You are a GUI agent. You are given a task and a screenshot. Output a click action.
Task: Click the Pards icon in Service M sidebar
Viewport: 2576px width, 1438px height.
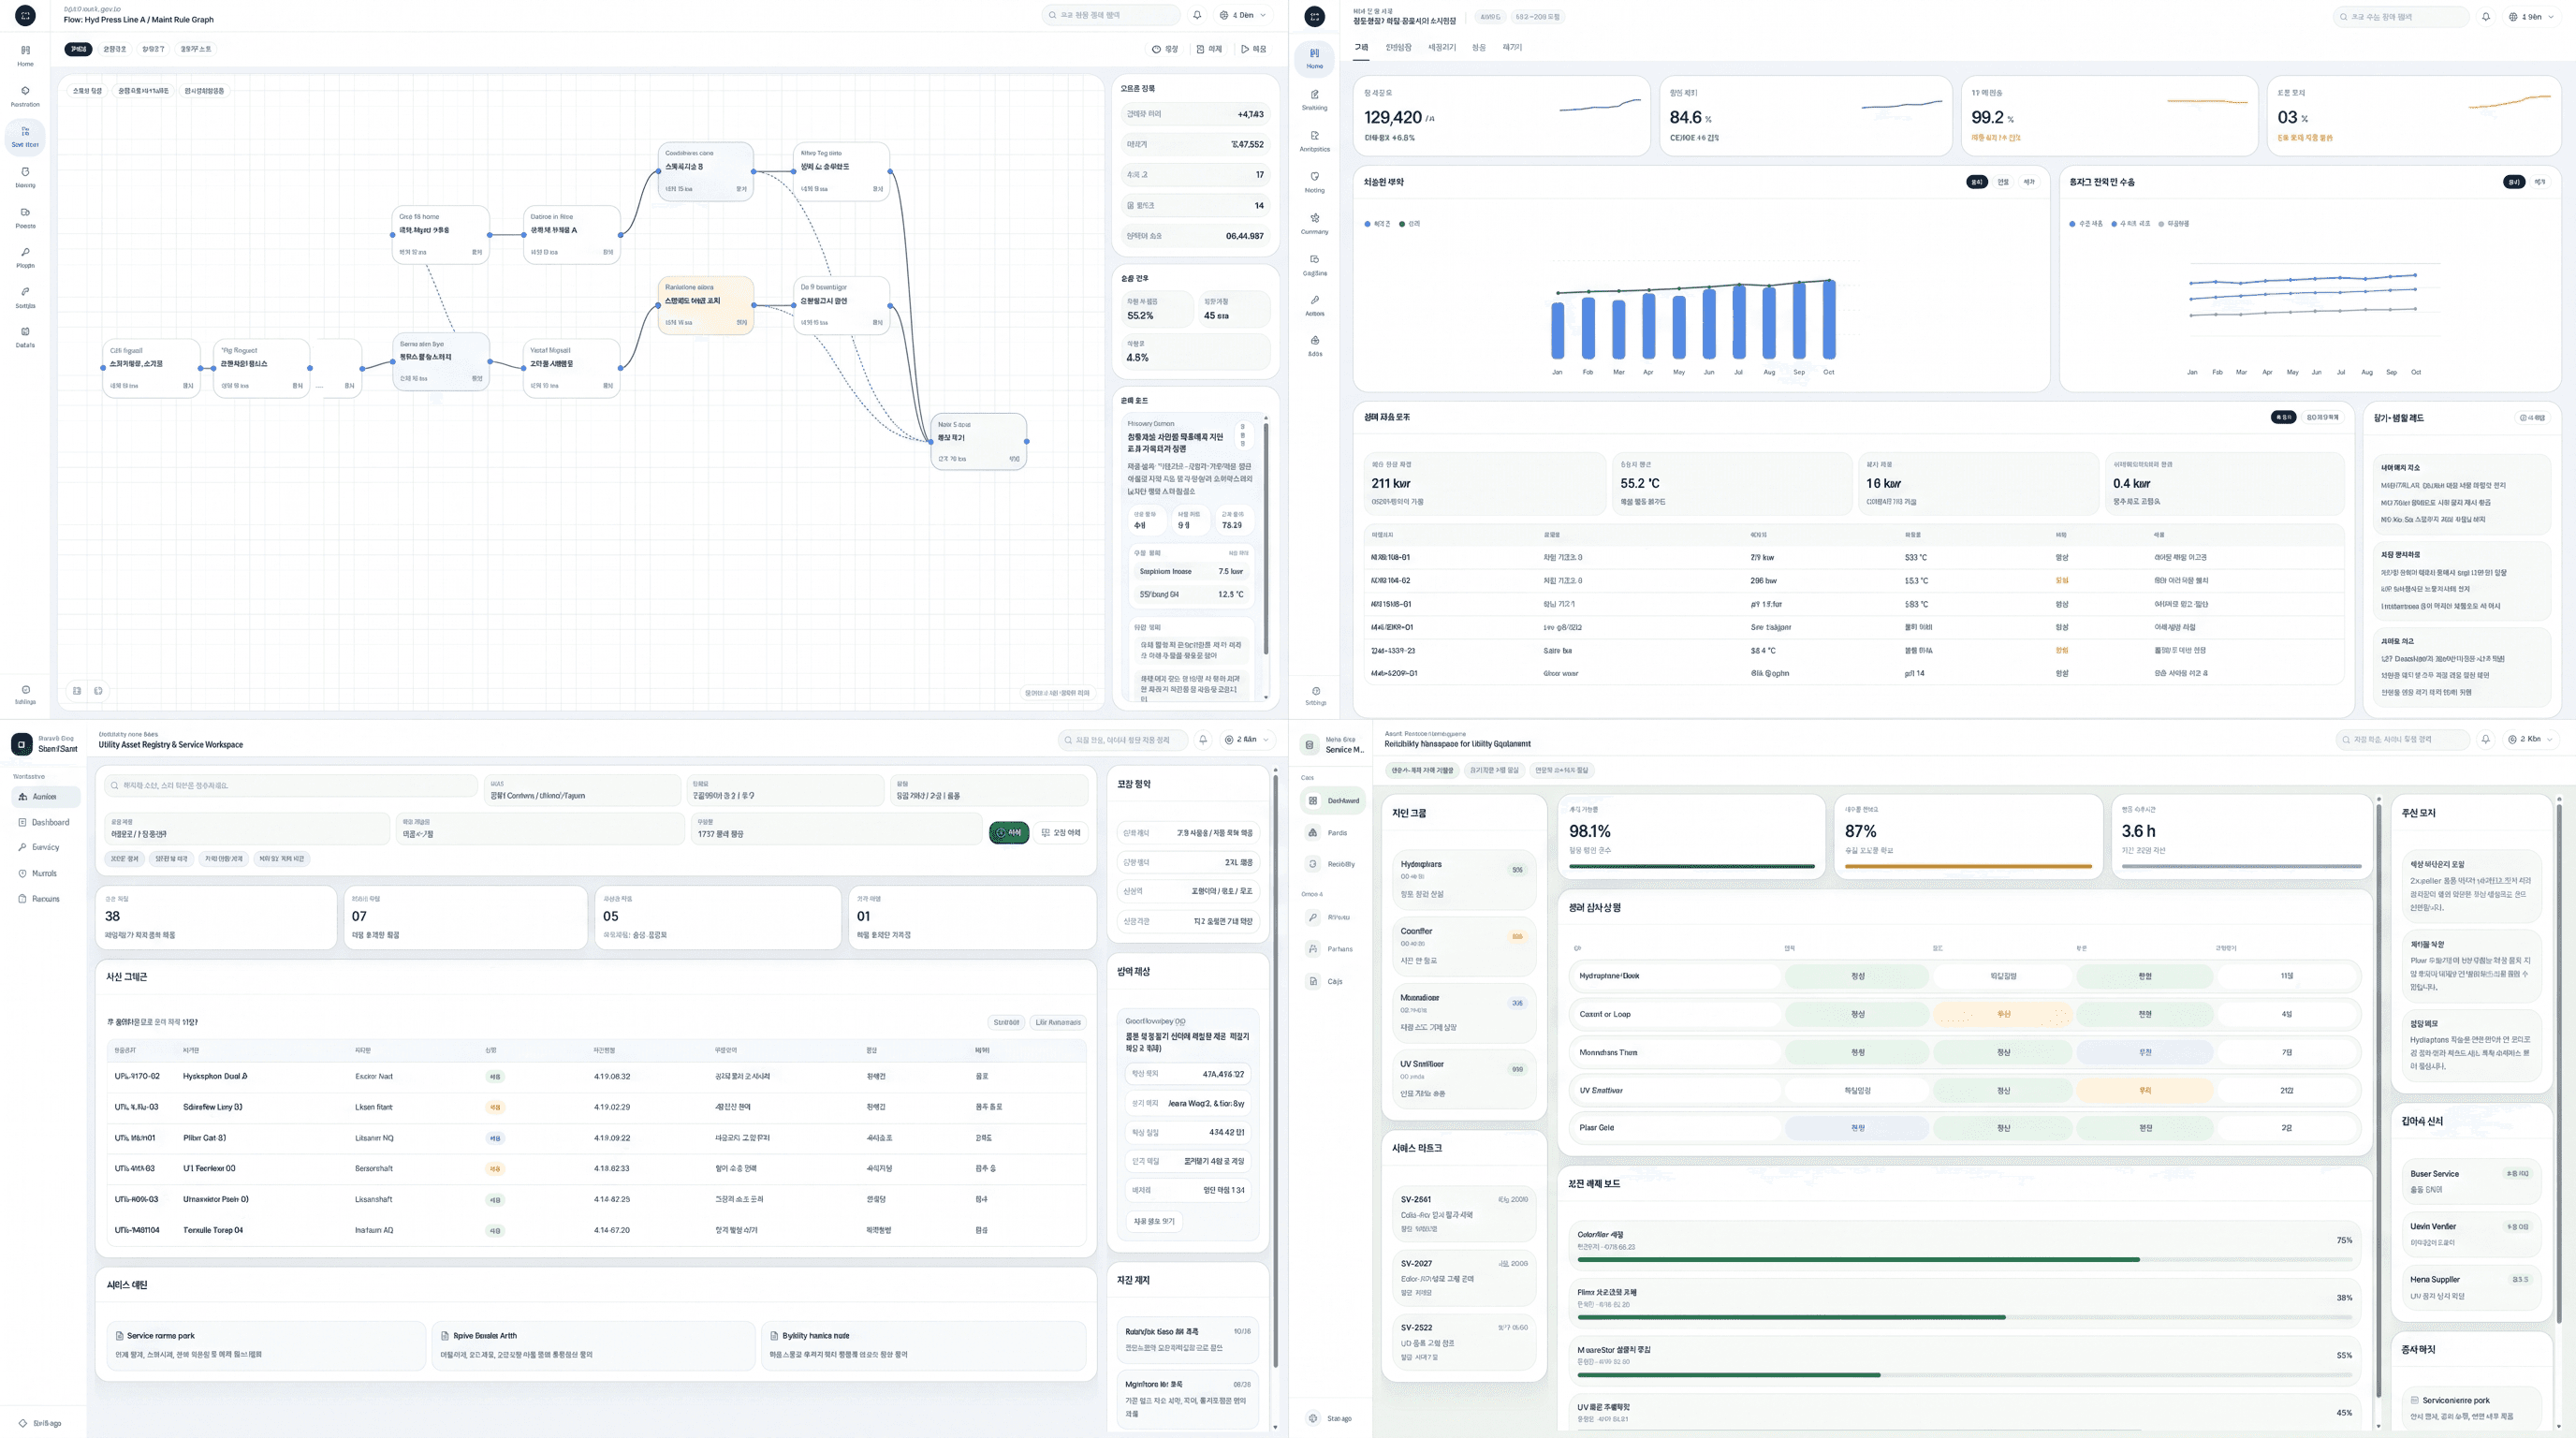(1313, 832)
